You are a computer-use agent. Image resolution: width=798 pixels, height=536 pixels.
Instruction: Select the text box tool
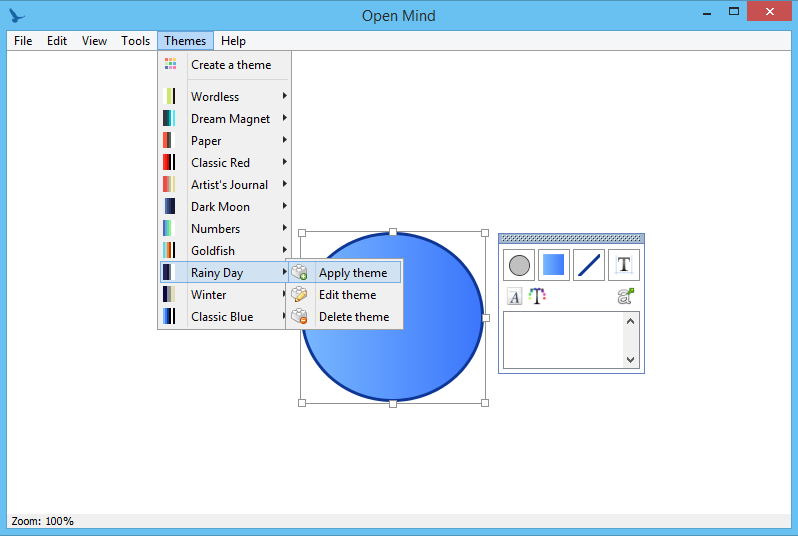(623, 265)
